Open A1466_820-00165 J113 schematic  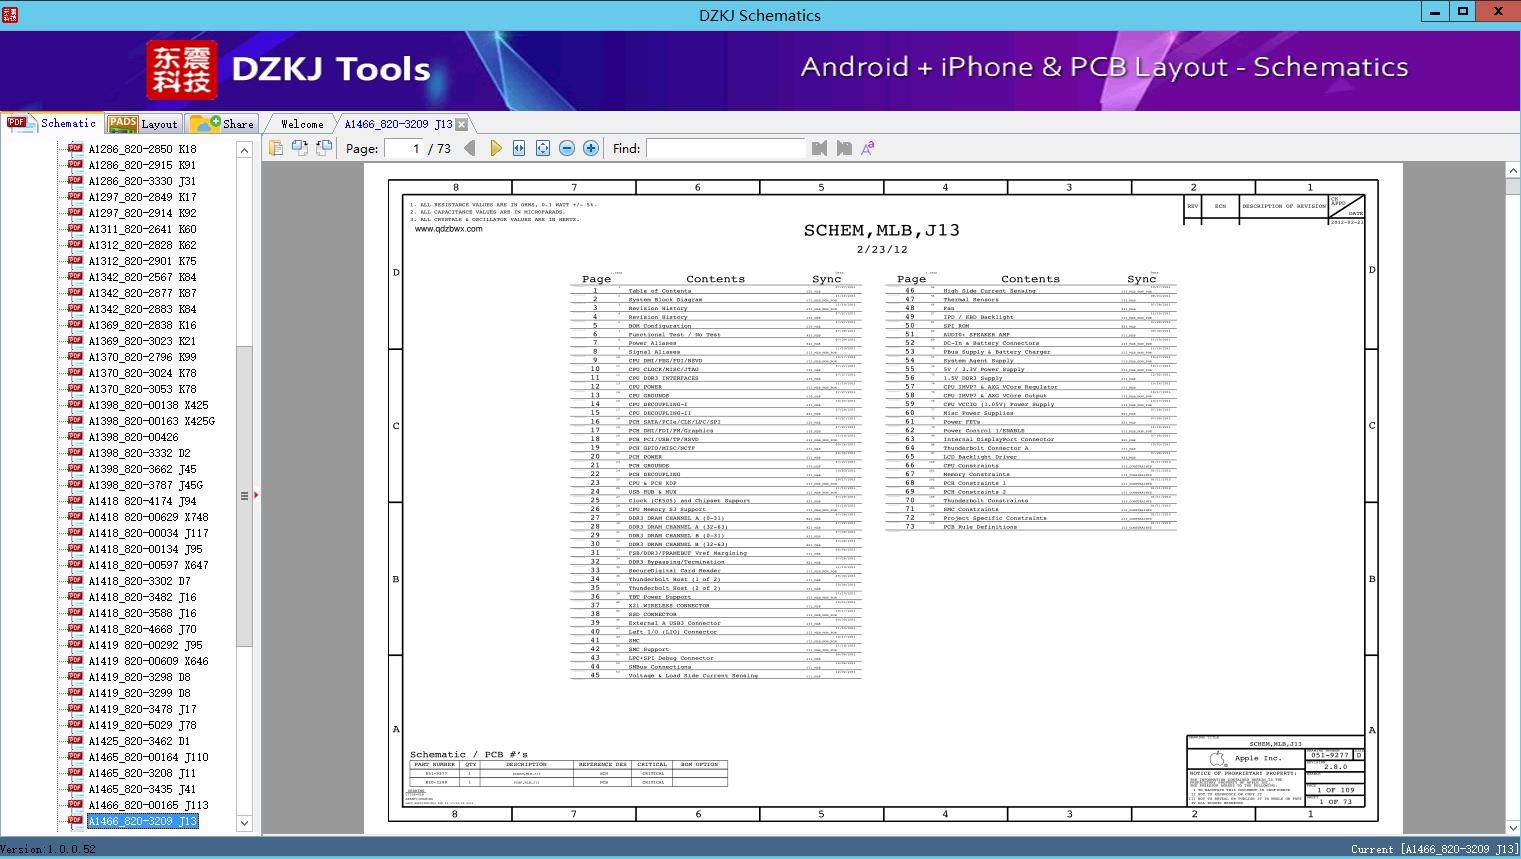pyautogui.click(x=148, y=805)
